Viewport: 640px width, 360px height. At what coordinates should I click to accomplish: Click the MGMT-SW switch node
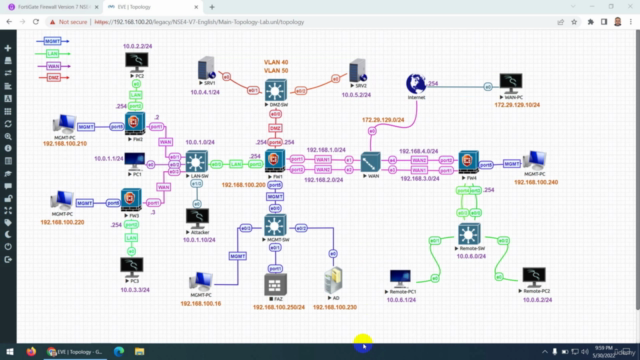pos(275,226)
